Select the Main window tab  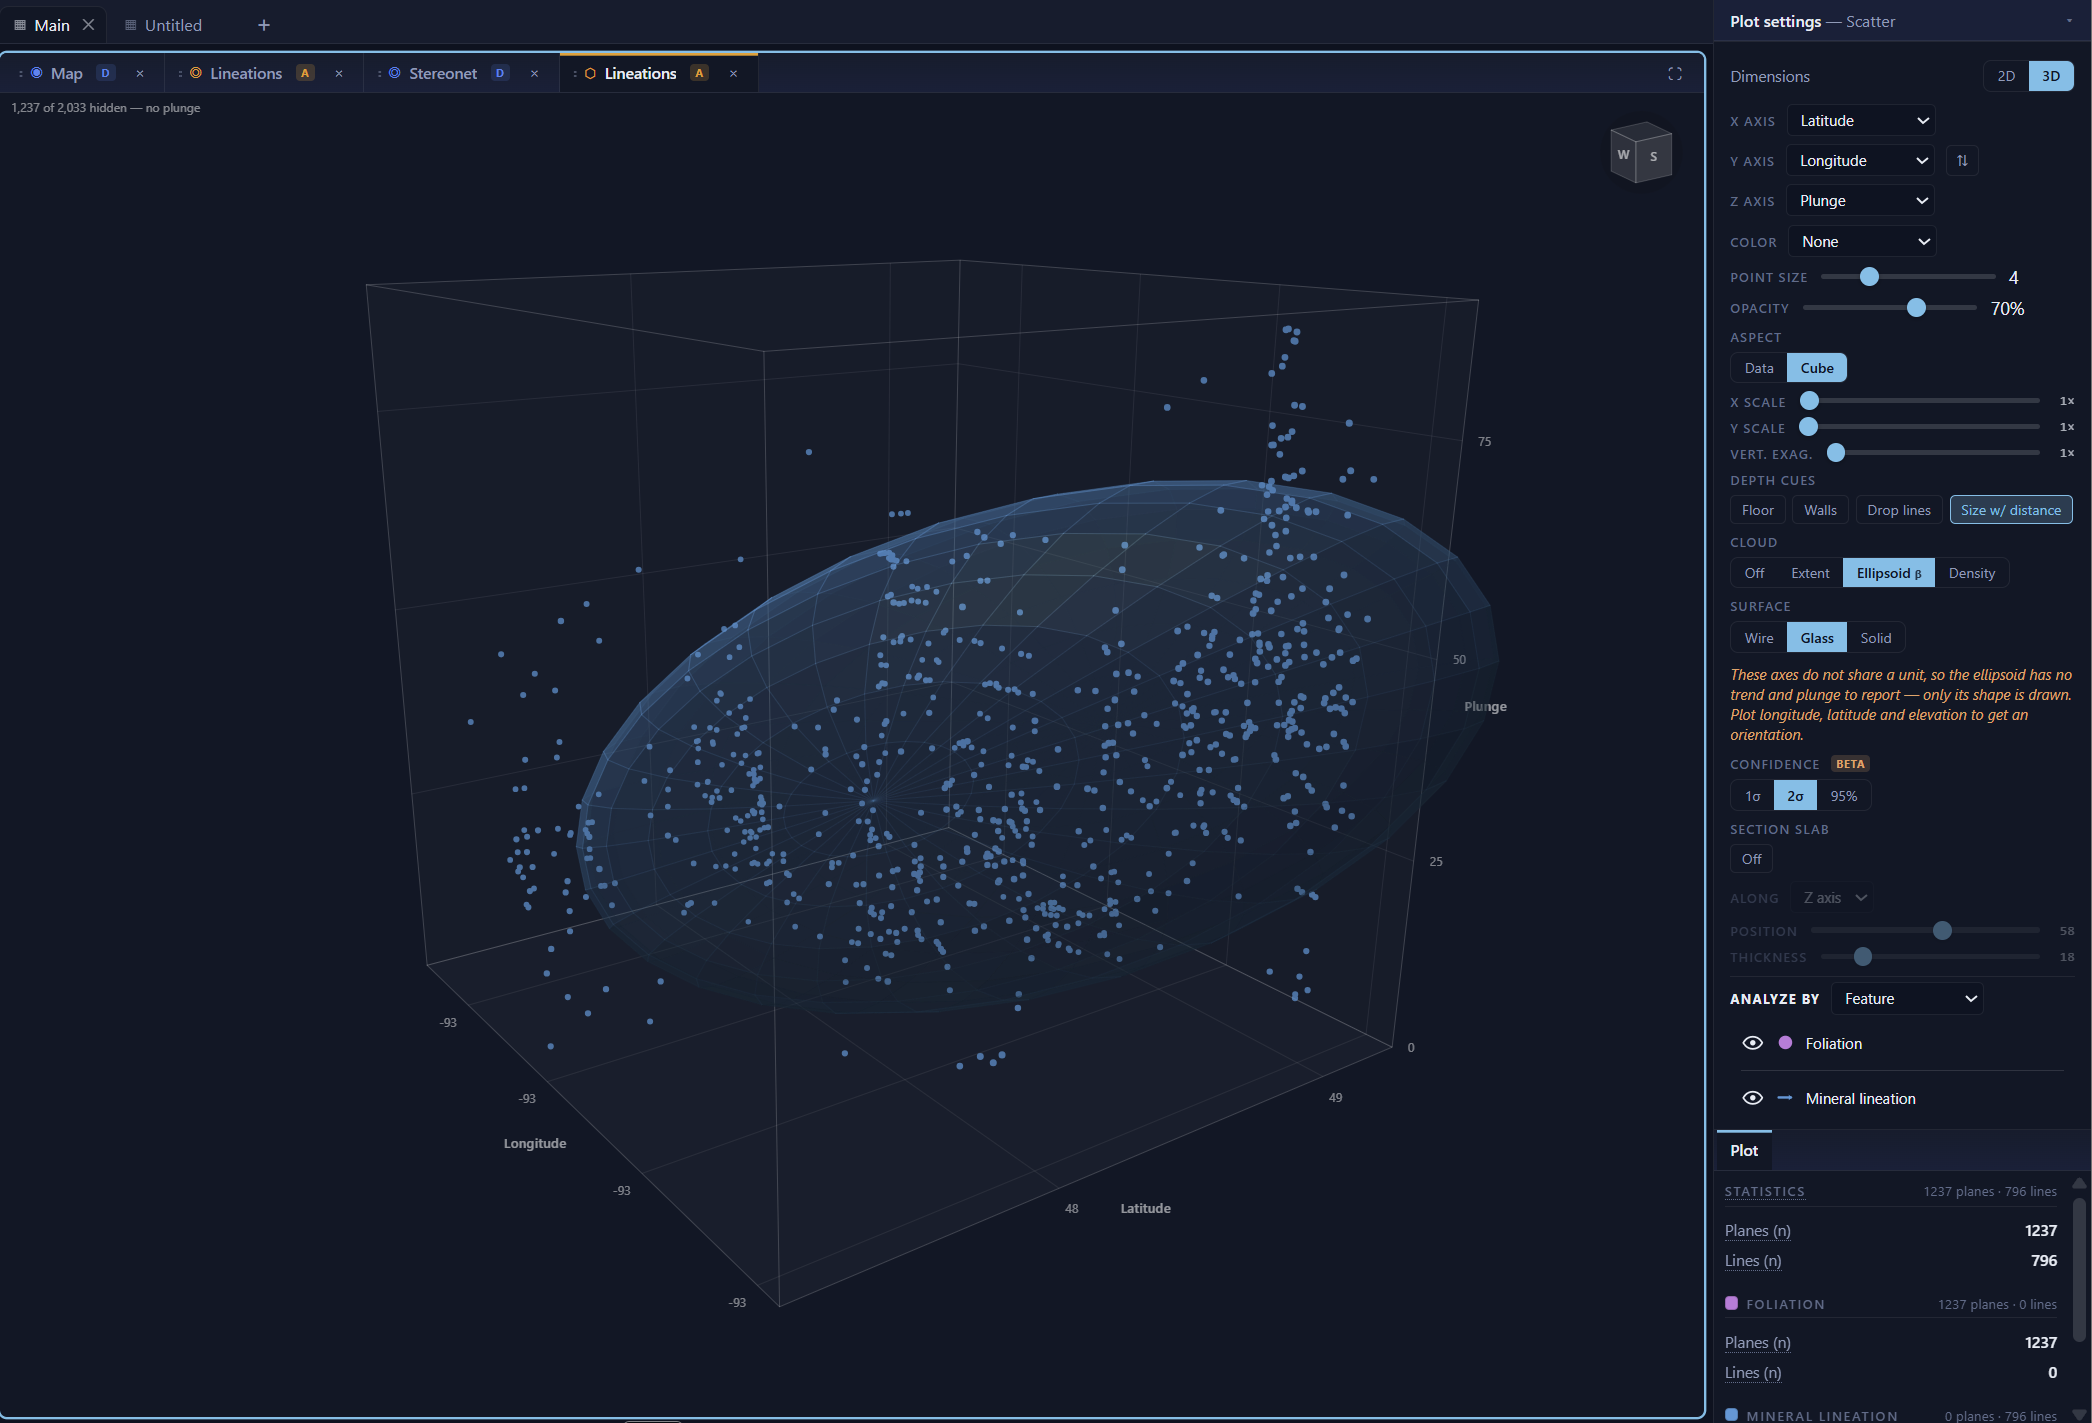tap(52, 25)
